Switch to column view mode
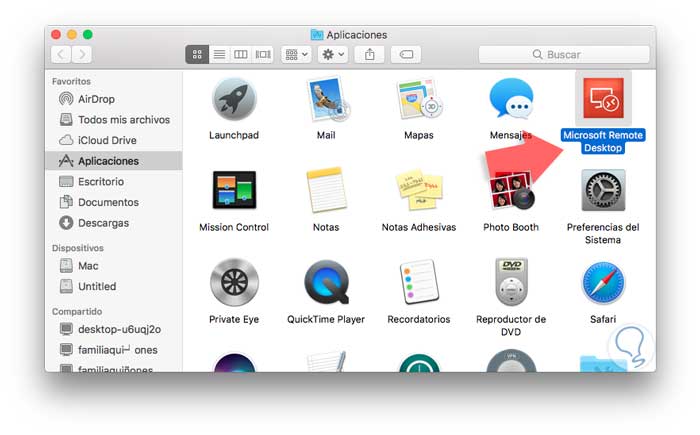The image size is (700, 435). point(241,54)
